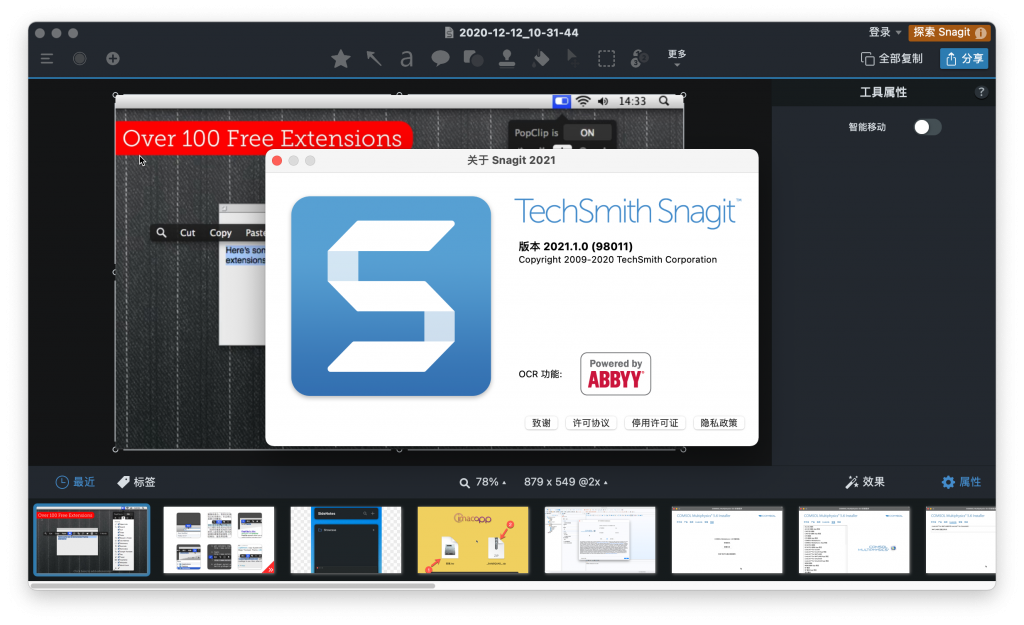
Task: Click PopClip search magnifier icon in canvas
Action: (161, 232)
